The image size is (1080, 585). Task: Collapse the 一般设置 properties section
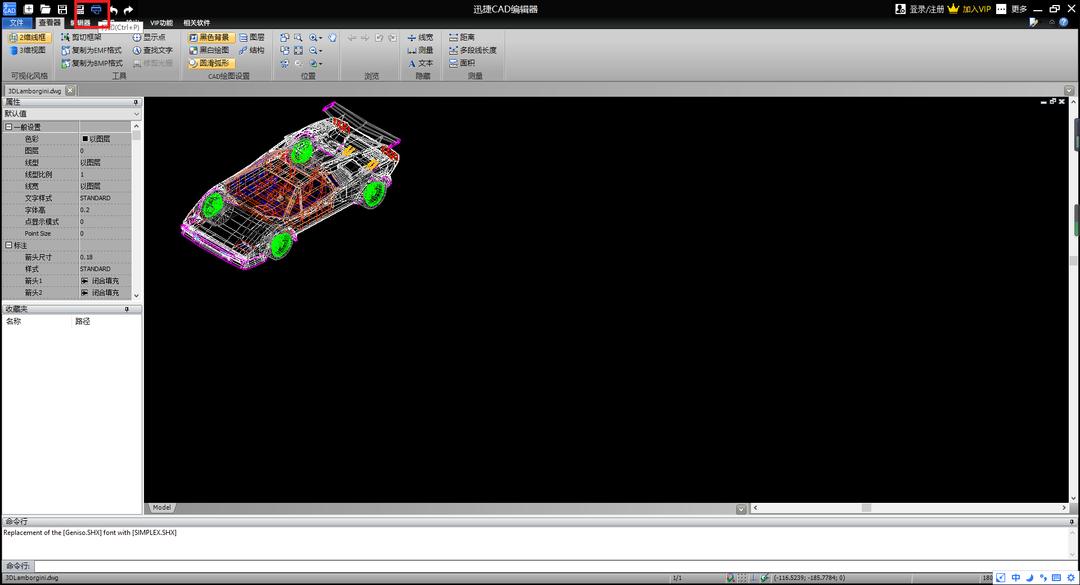(x=9, y=127)
